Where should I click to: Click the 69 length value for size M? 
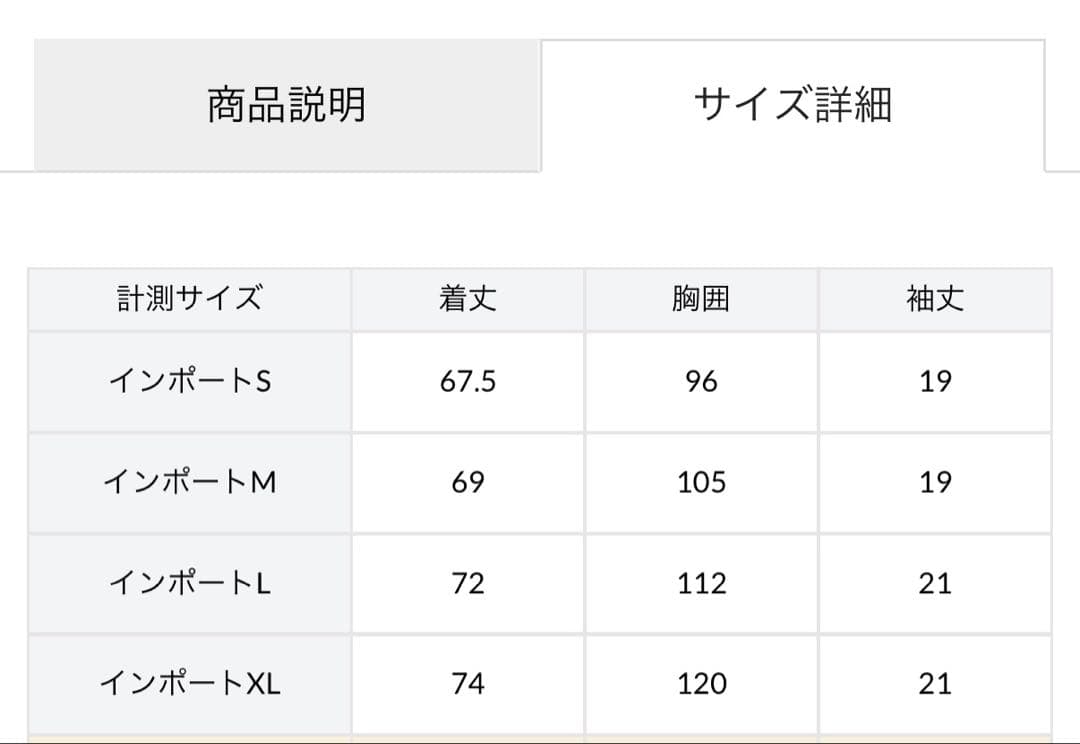(466, 481)
